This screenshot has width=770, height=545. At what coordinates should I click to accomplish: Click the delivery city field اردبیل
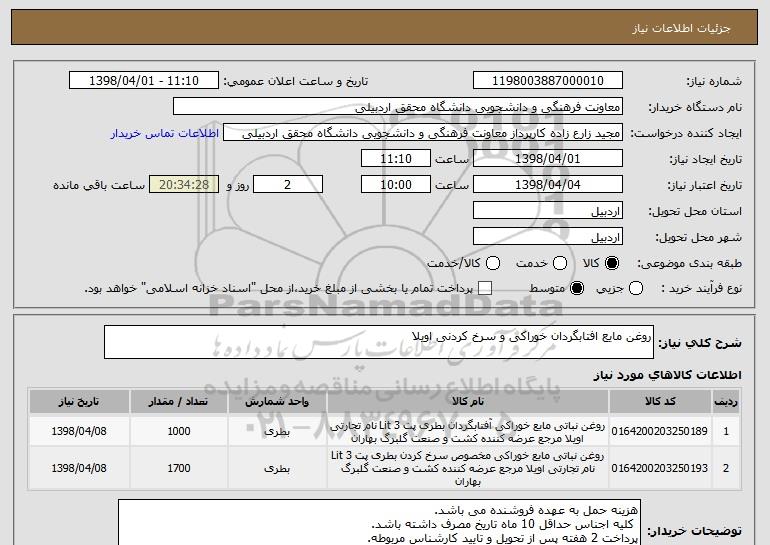pyautogui.click(x=548, y=237)
